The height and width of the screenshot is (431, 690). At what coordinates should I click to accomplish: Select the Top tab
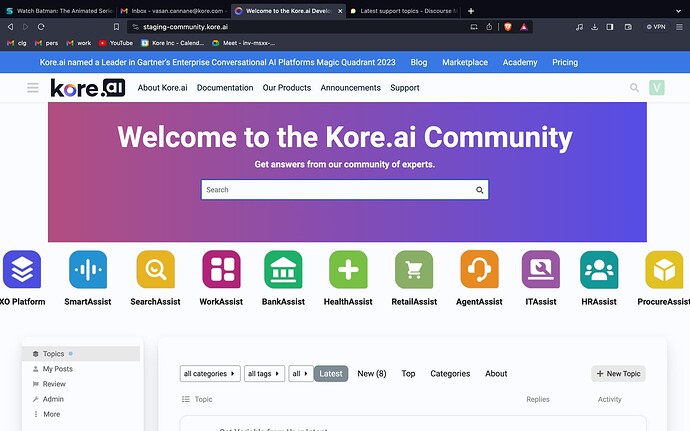408,374
